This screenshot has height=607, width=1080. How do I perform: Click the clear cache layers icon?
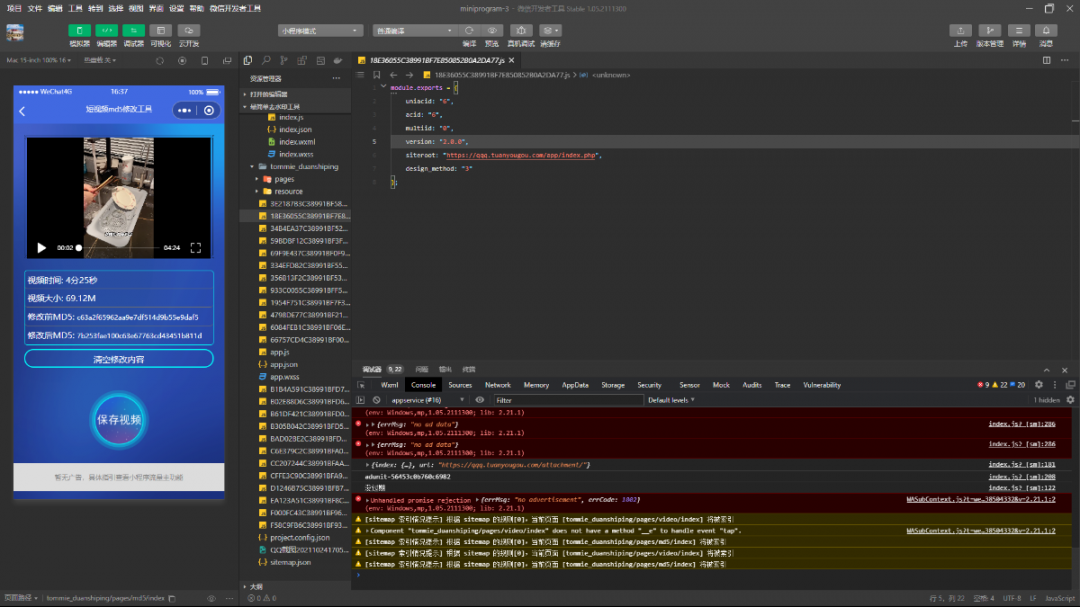click(550, 30)
